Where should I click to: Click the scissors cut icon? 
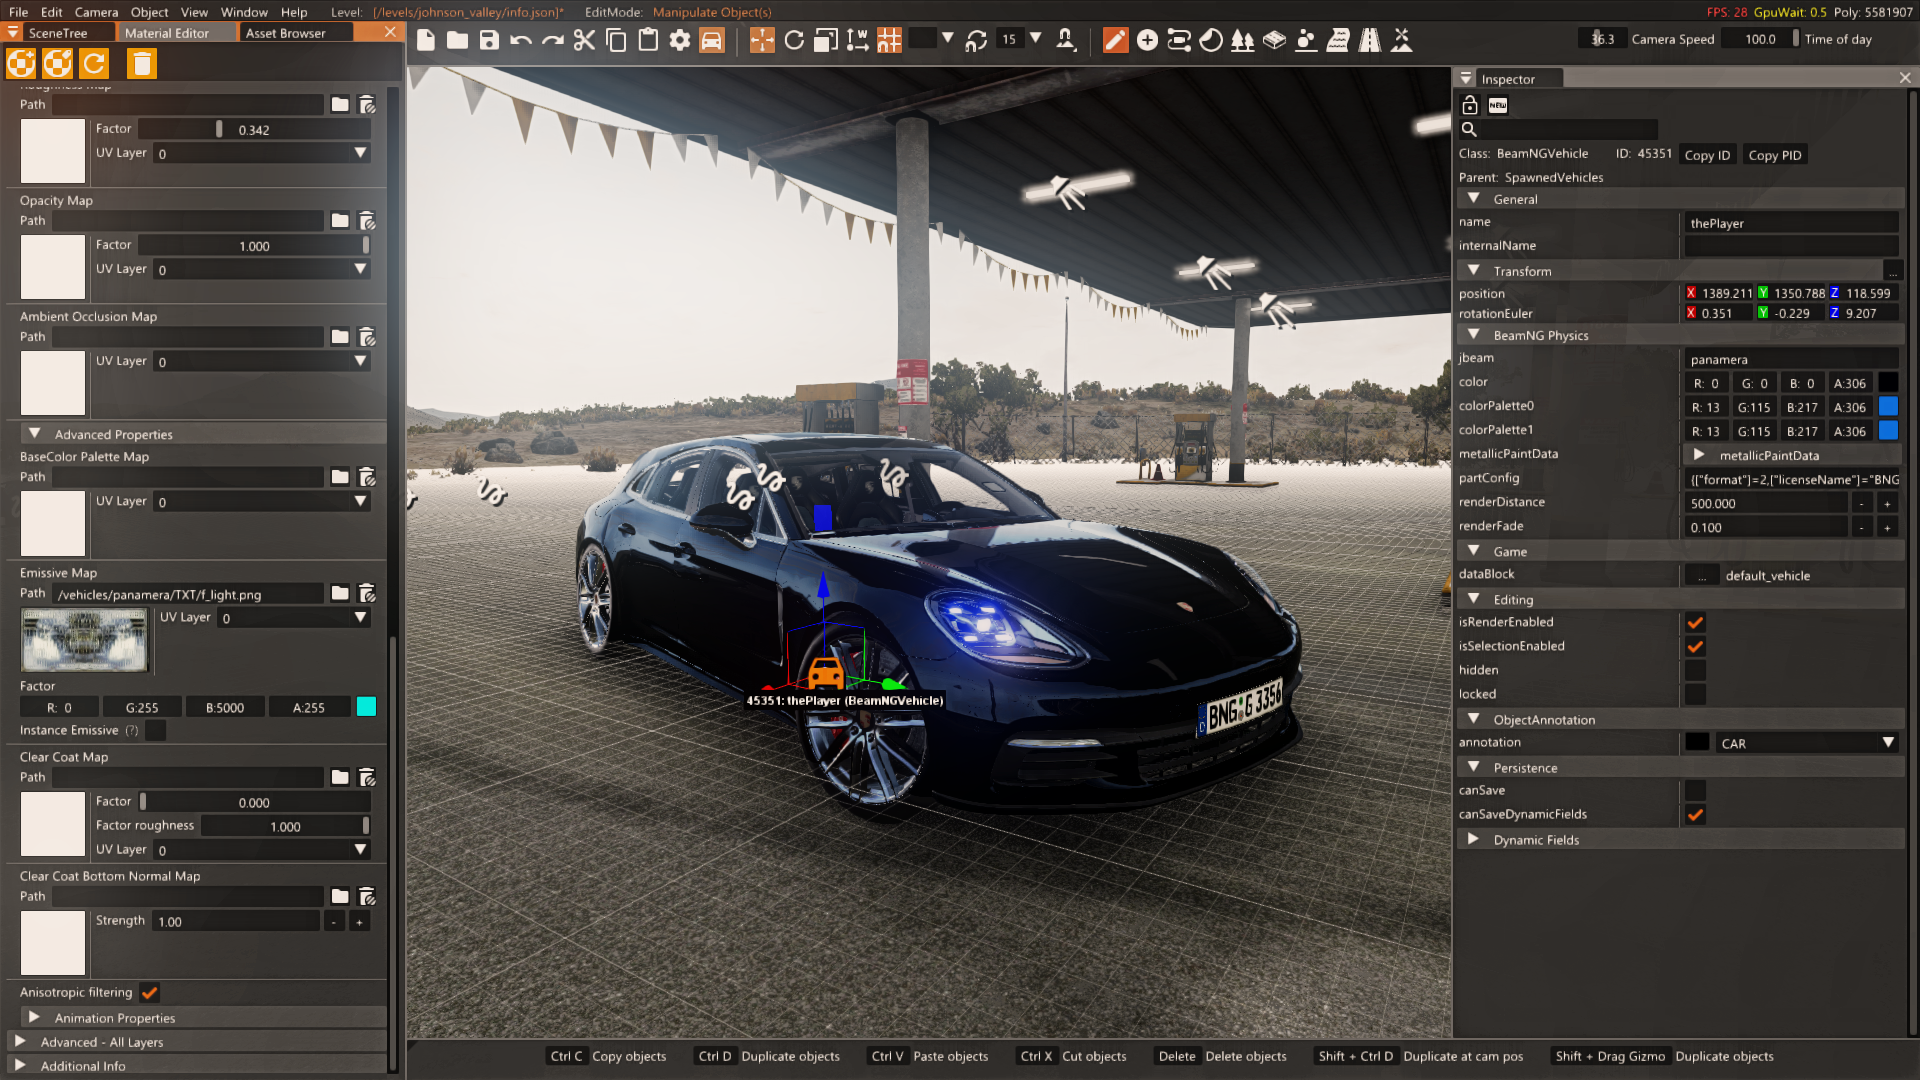pyautogui.click(x=584, y=40)
